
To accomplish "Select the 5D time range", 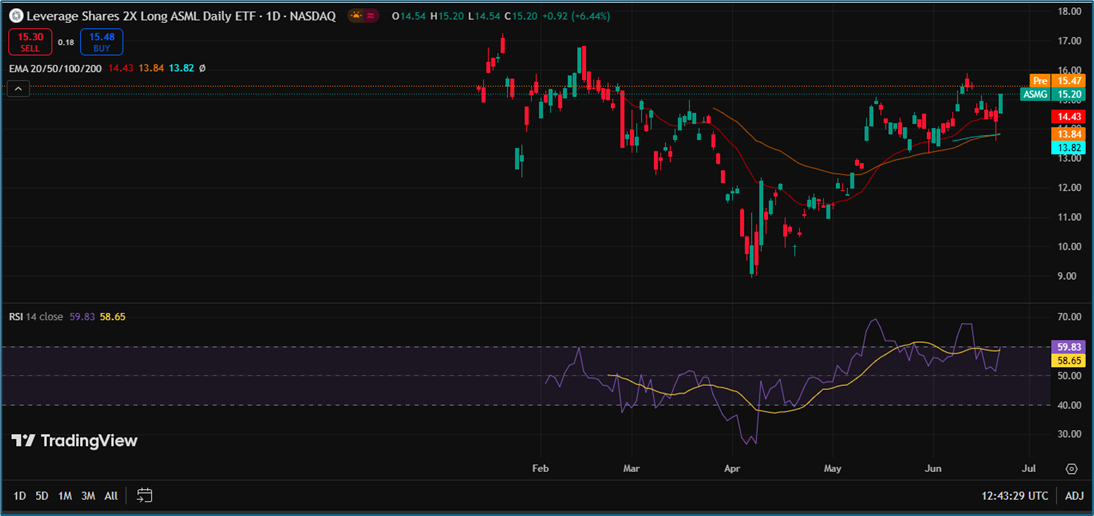I will 42,496.
